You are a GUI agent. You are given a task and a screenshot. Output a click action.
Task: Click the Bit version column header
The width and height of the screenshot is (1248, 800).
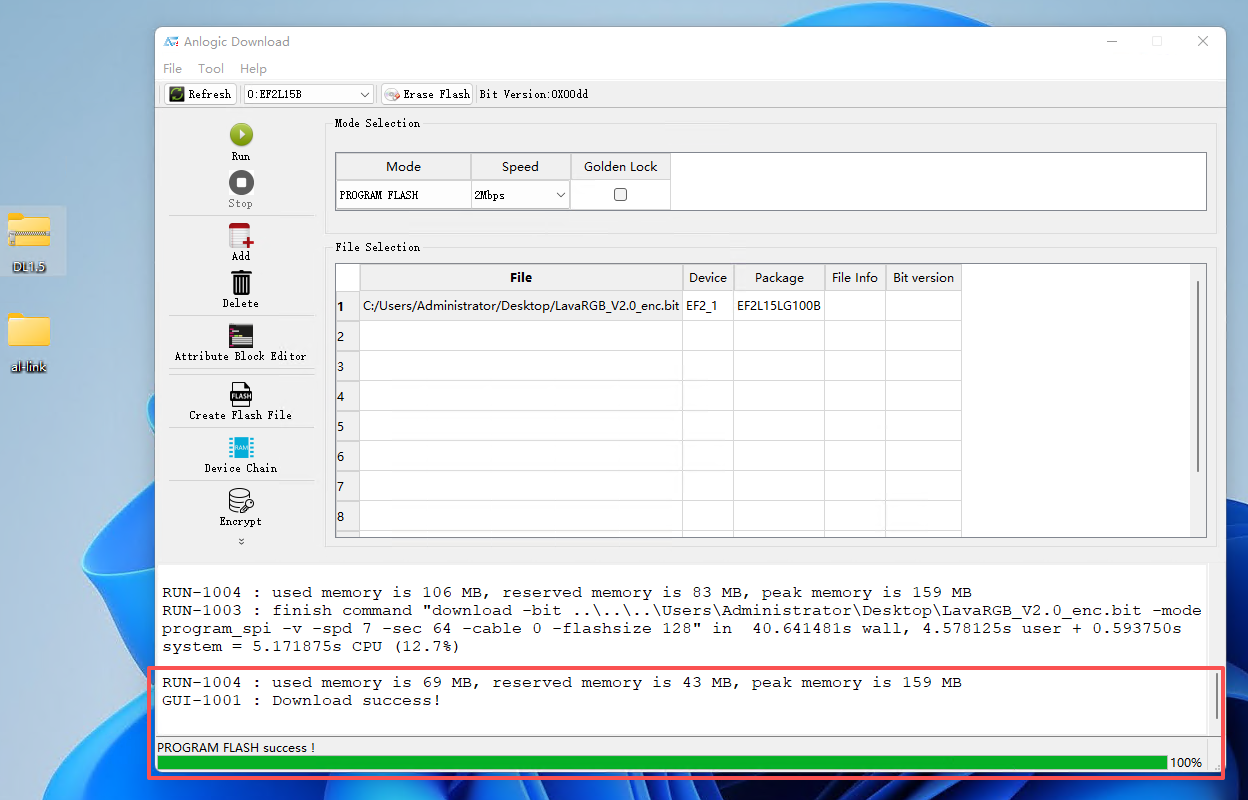coord(923,278)
